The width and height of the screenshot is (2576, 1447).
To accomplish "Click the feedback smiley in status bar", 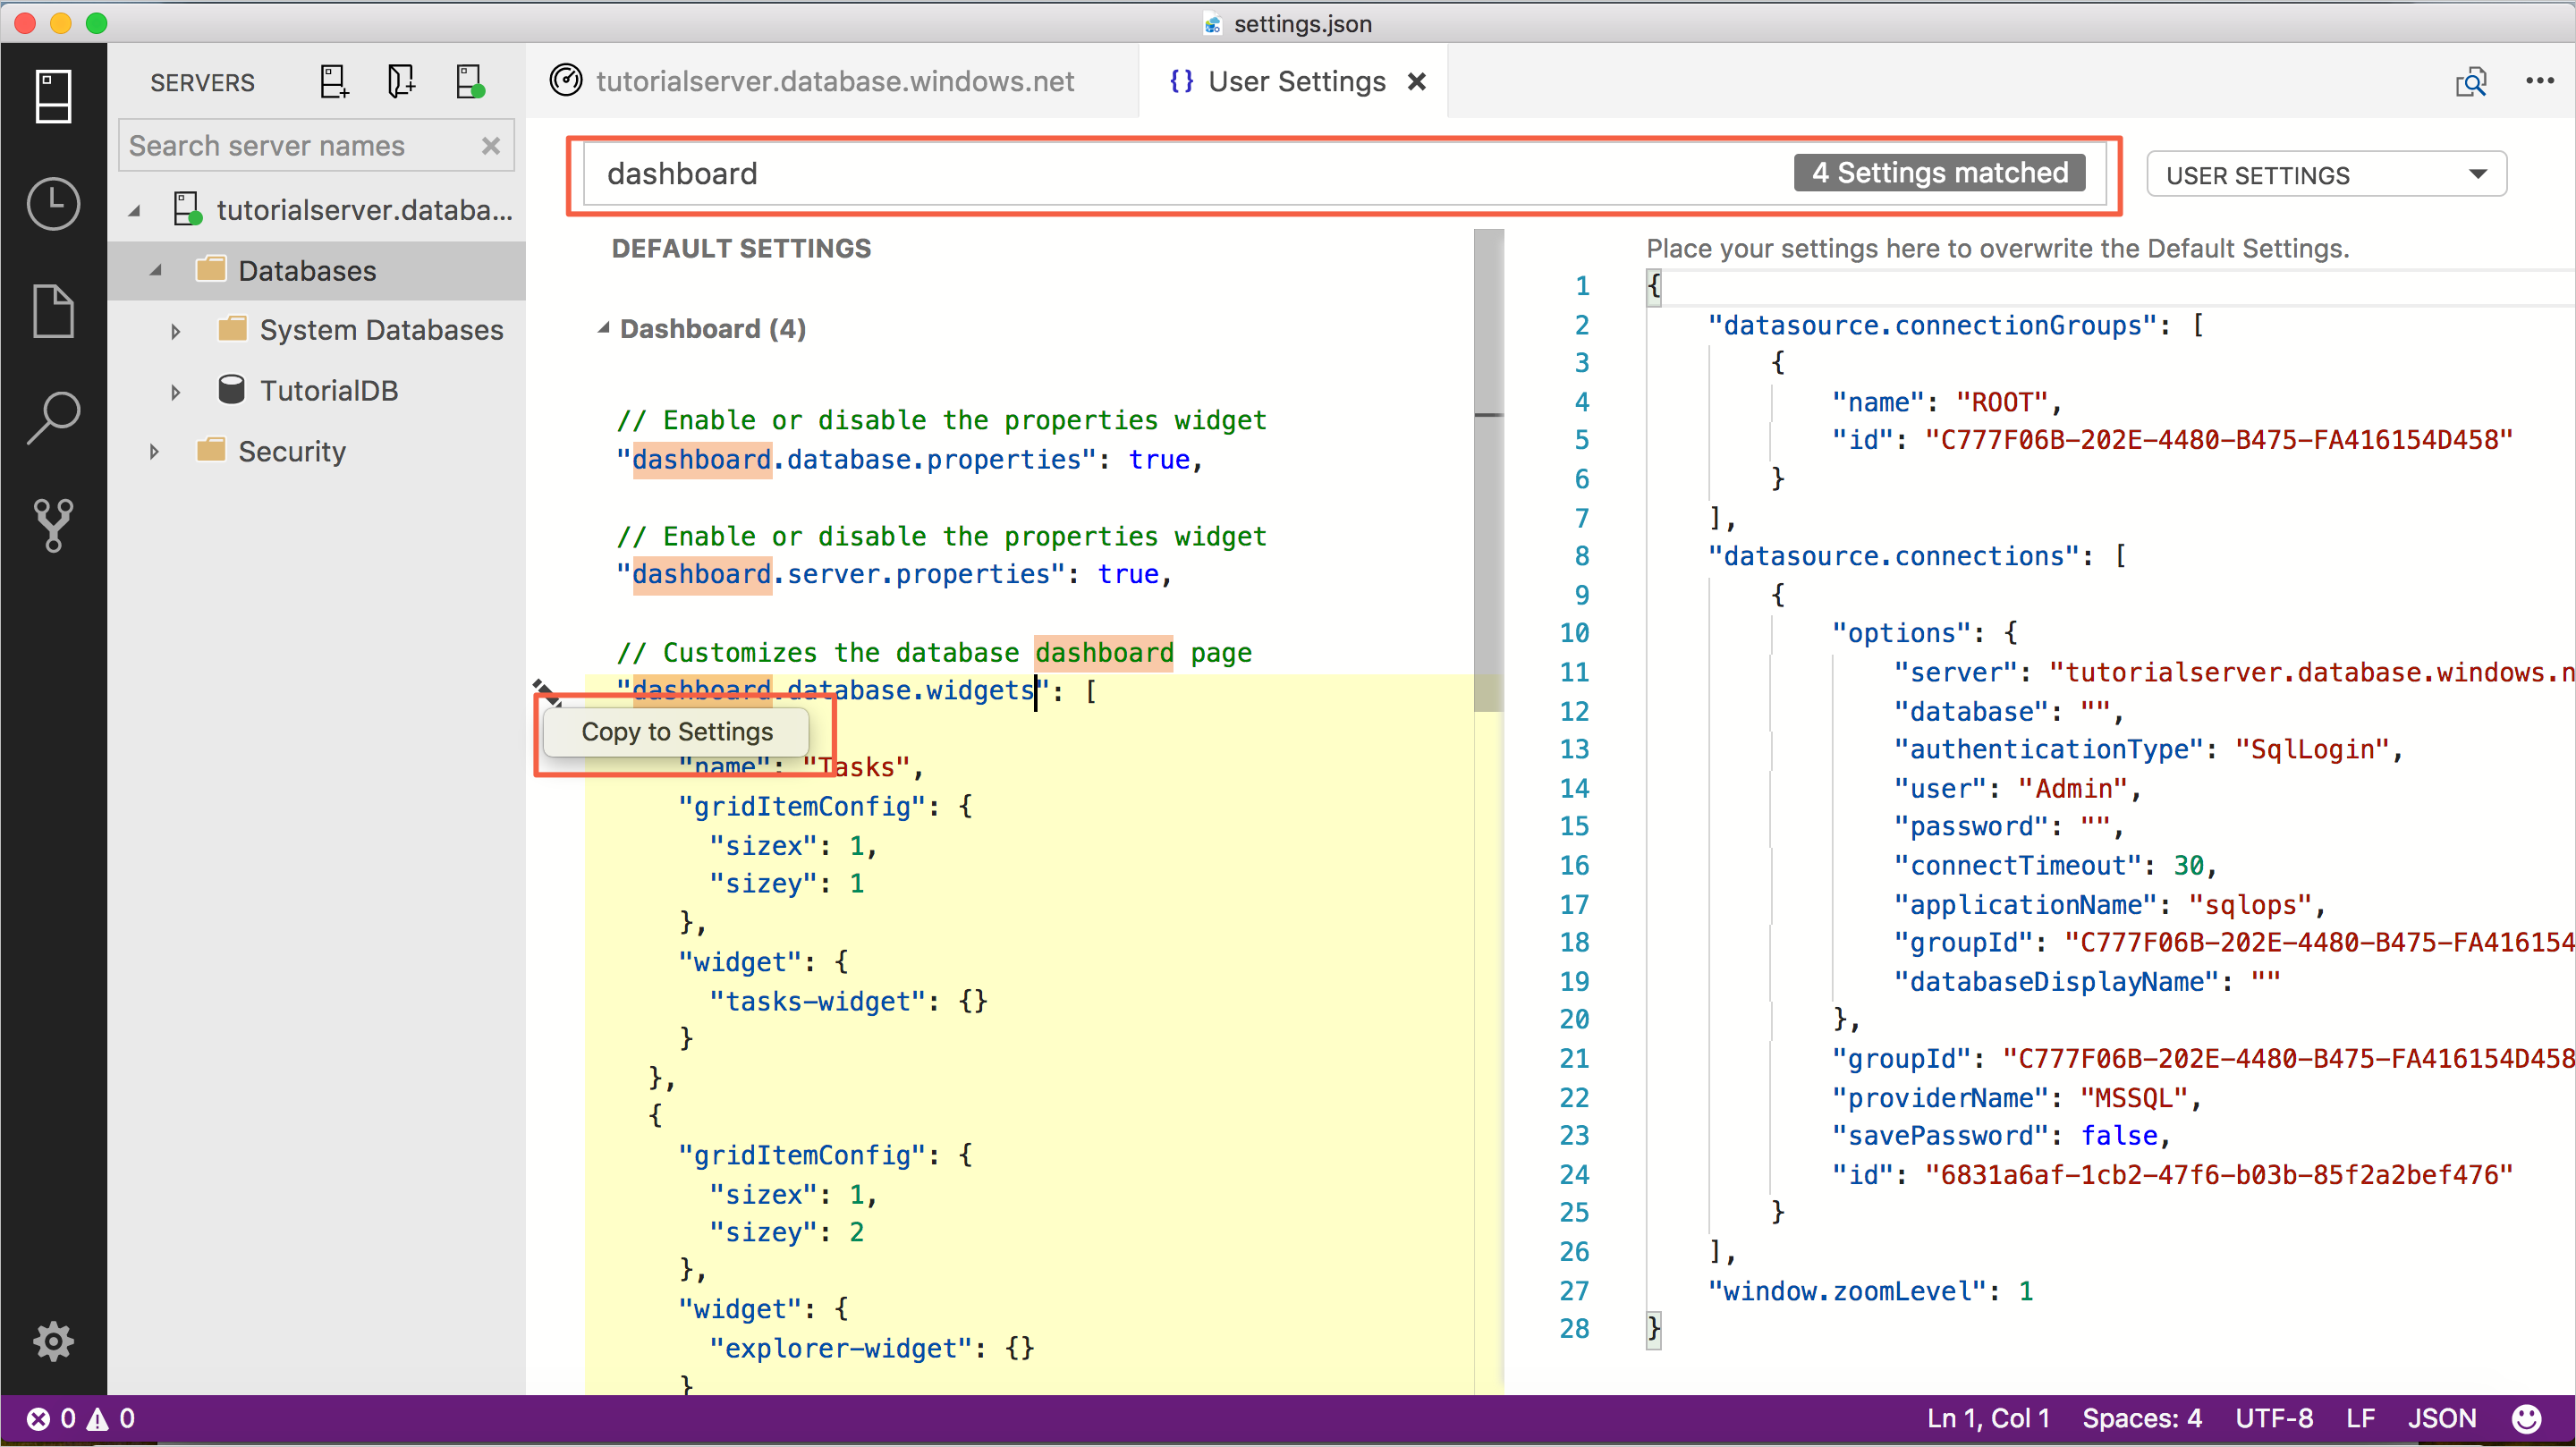I will pos(2526,1418).
